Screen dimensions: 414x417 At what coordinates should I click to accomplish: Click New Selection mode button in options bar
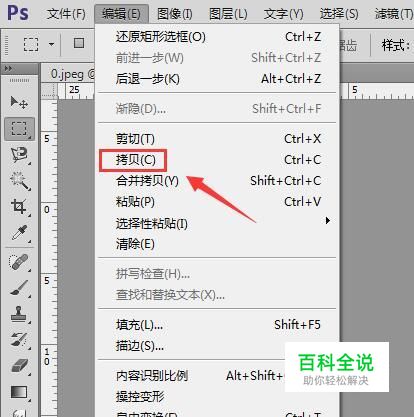coord(79,43)
